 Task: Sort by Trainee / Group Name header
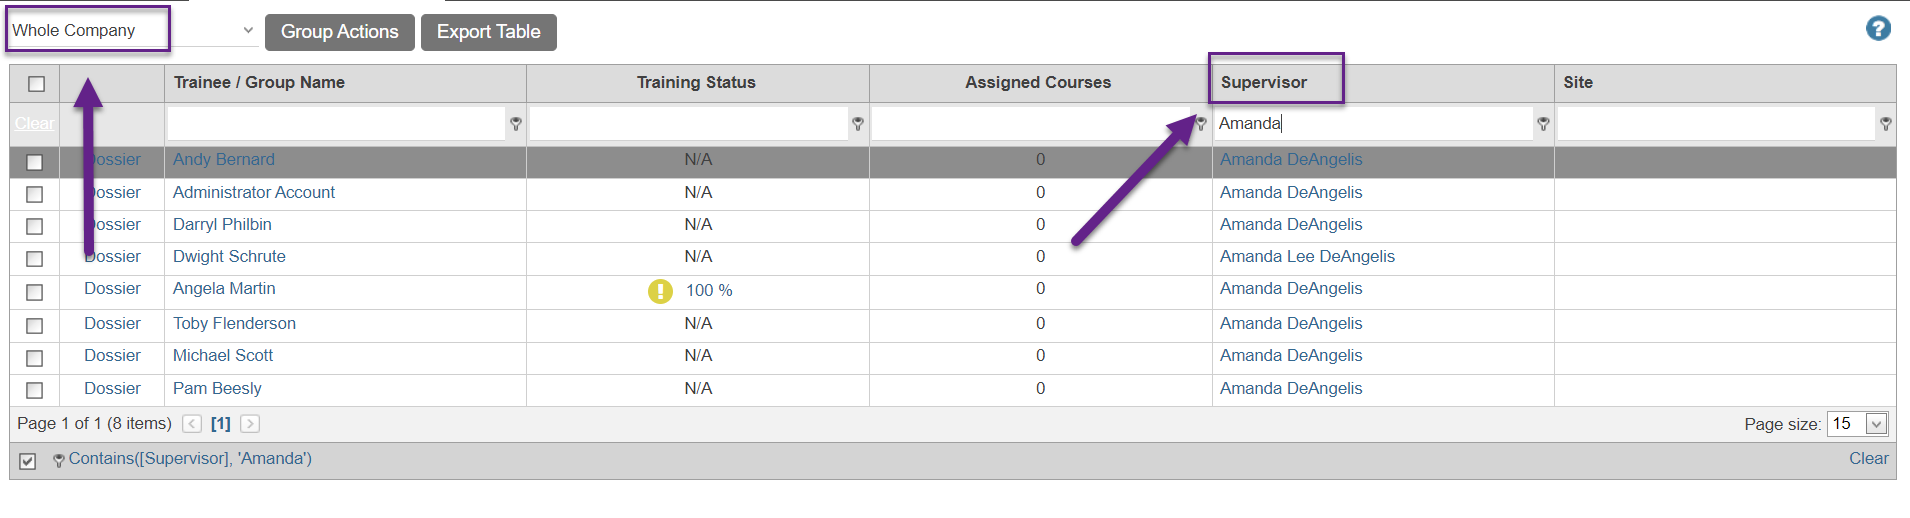pos(259,82)
